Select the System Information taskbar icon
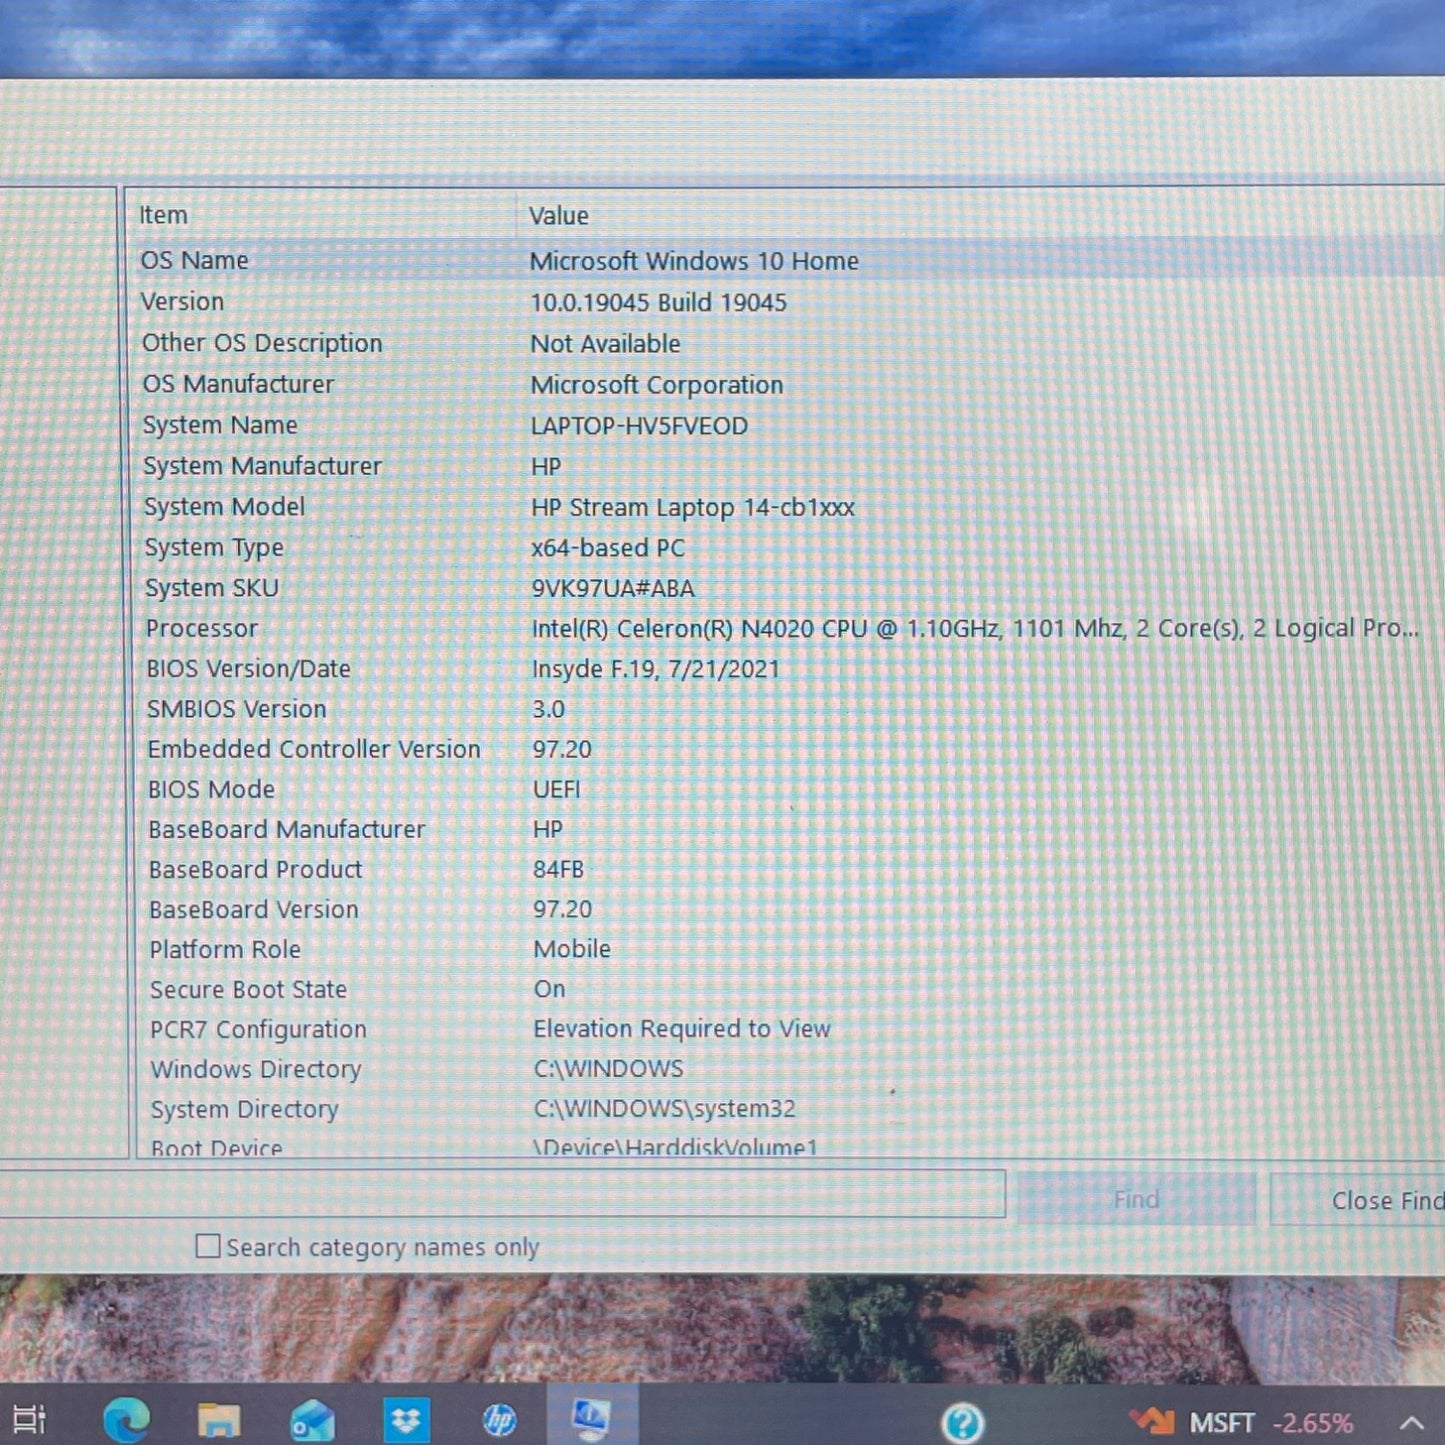This screenshot has height=1445, width=1445. point(592,1418)
